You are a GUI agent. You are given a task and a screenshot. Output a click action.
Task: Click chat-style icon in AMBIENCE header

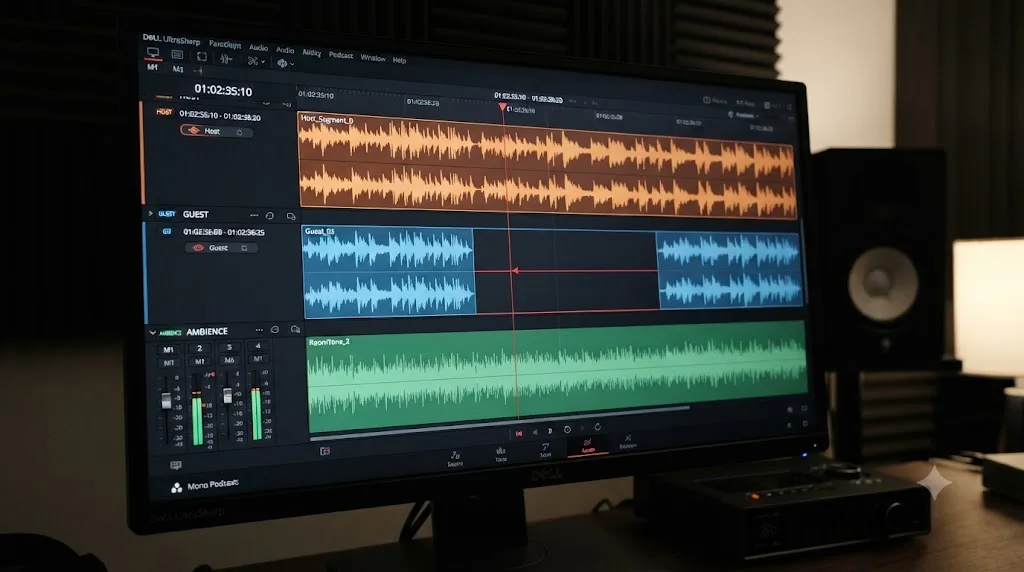tap(295, 330)
